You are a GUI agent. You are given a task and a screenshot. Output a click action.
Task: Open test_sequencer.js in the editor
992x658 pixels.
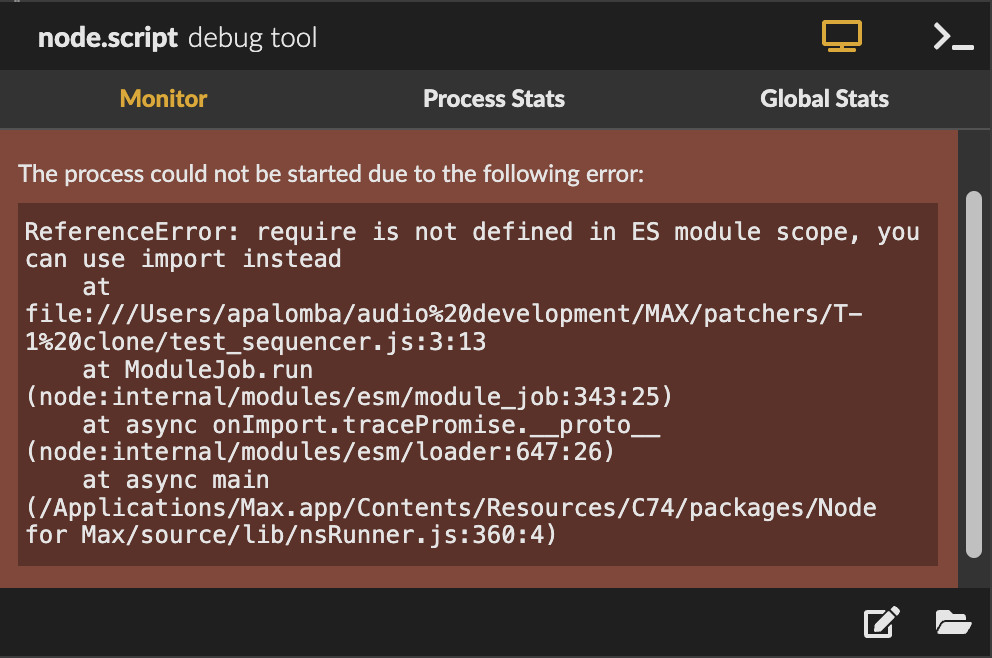tap(879, 622)
